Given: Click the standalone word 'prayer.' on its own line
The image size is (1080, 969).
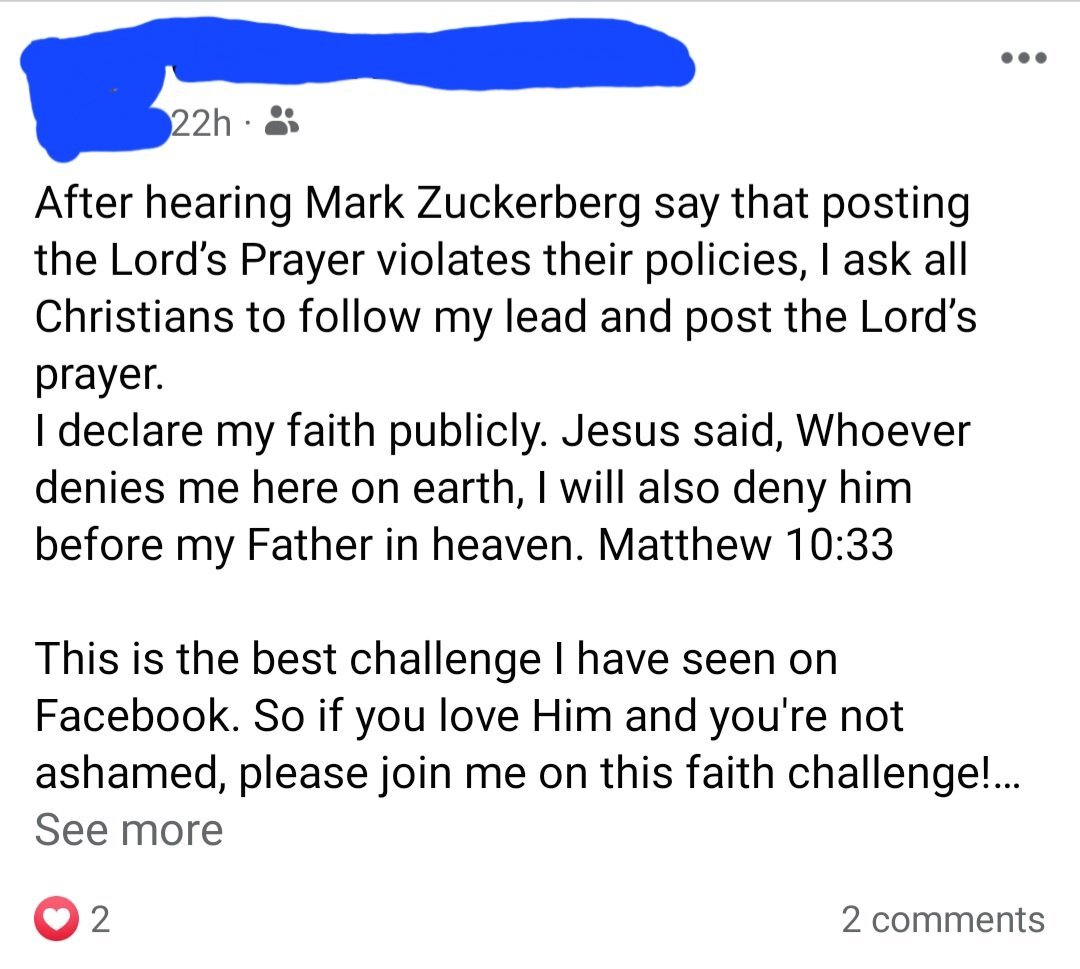Looking at the screenshot, I should click(96, 375).
